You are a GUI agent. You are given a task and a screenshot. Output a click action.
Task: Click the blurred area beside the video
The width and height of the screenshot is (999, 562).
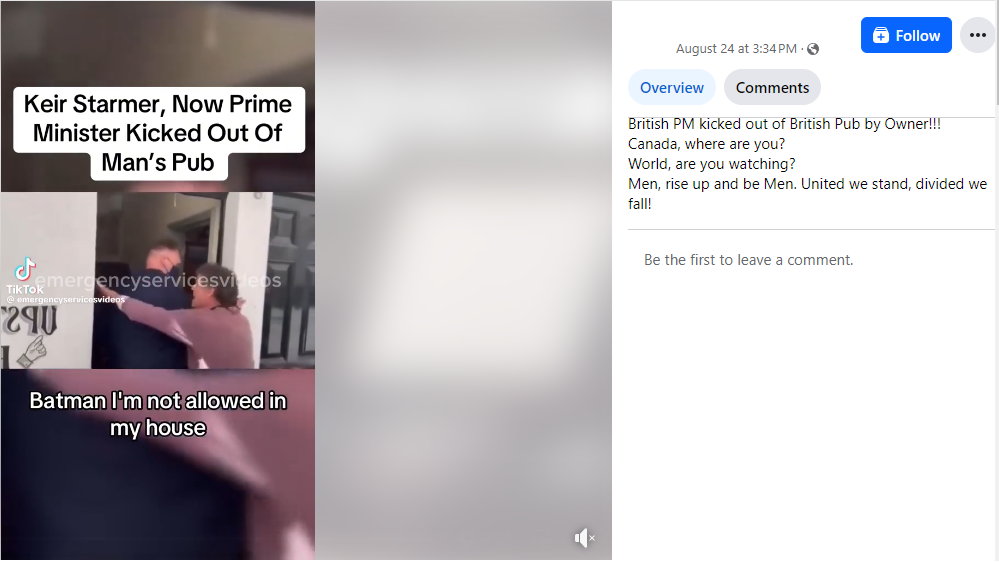(463, 280)
